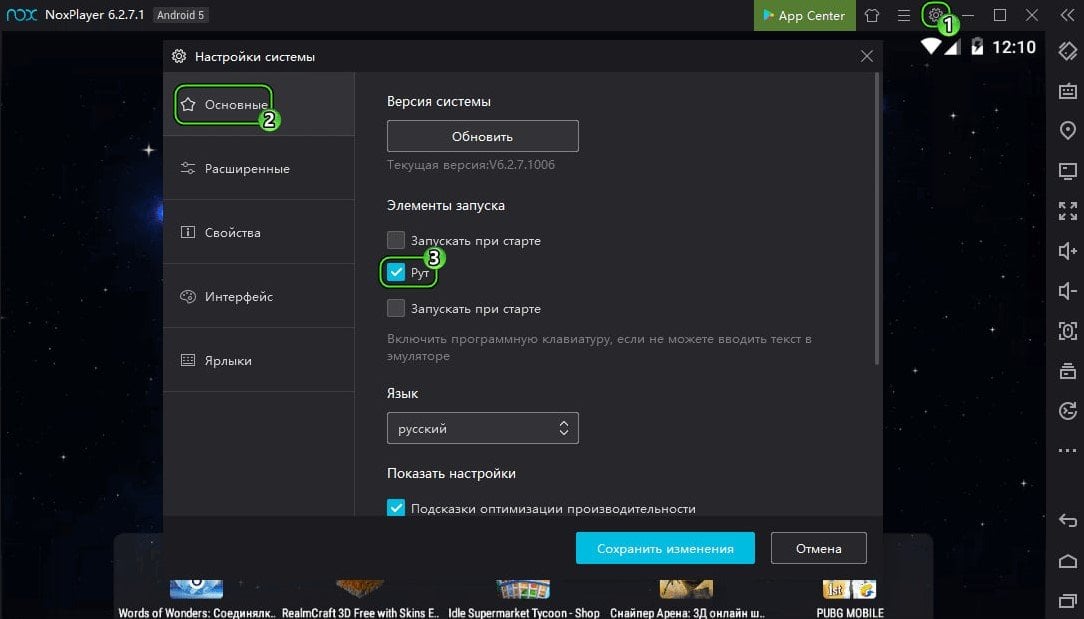The height and width of the screenshot is (619, 1084).
Task: Click Сохранить изменения
Action: point(665,548)
